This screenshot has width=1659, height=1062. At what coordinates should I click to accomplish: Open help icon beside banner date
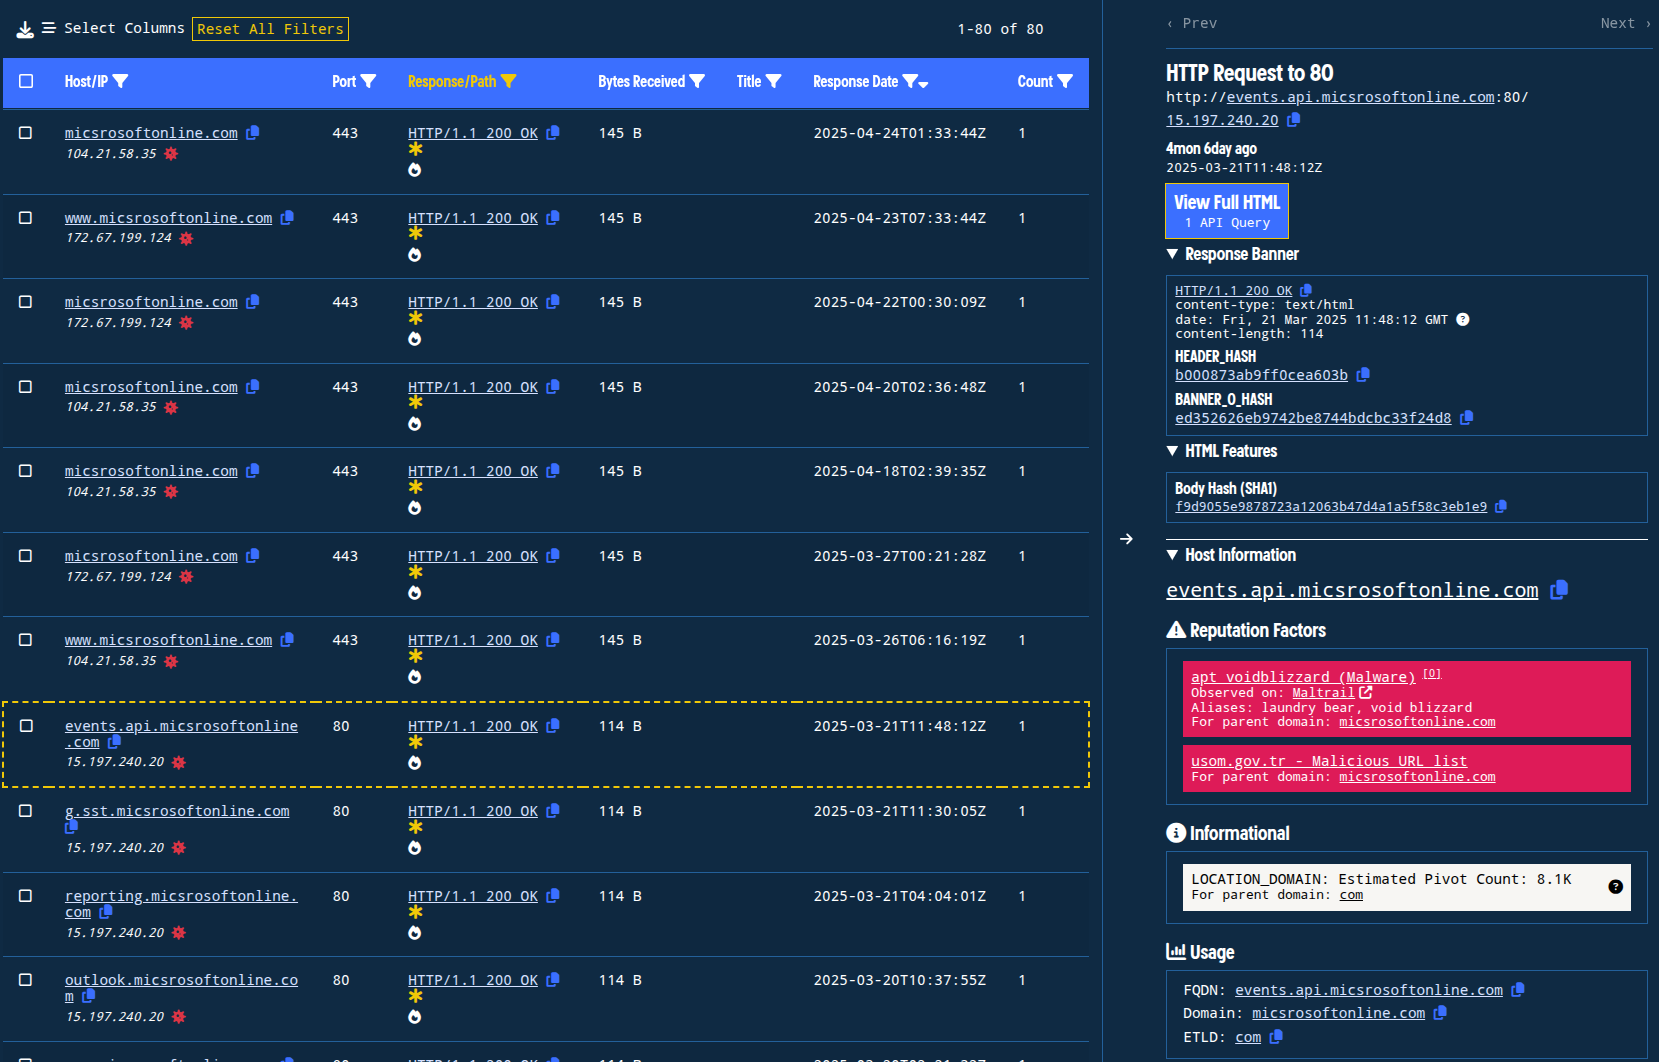[1463, 320]
